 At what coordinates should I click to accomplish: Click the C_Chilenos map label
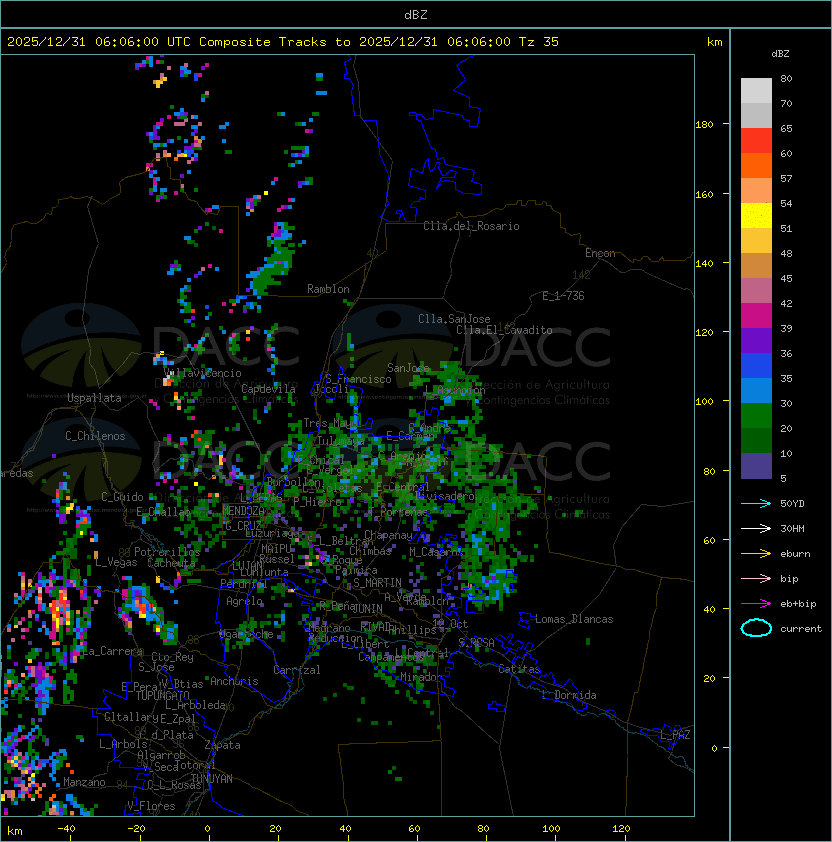(95, 436)
